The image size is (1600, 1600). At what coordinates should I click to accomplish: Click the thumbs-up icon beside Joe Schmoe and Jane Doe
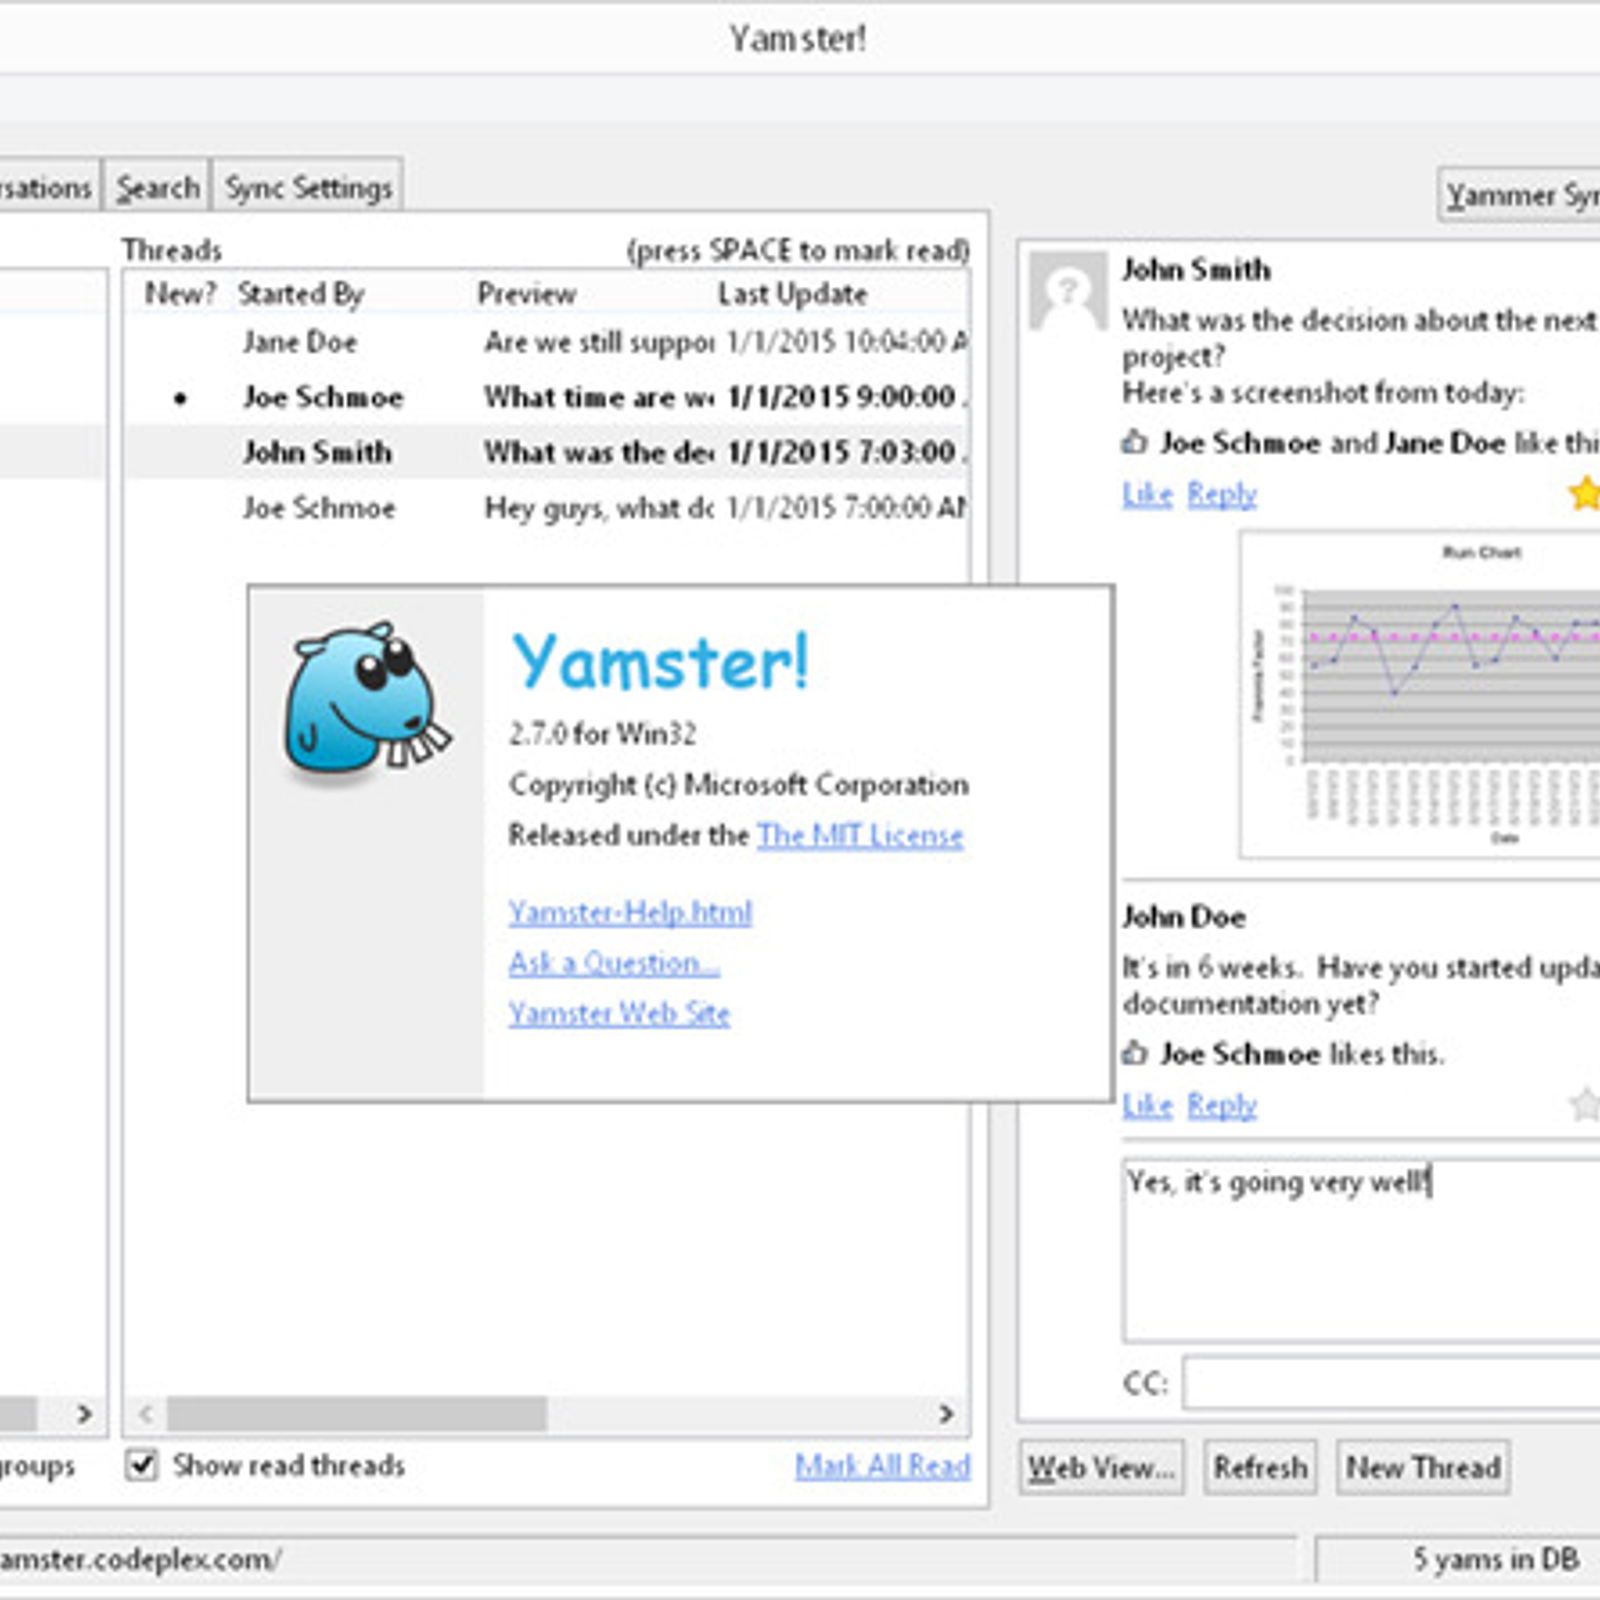tap(1134, 442)
